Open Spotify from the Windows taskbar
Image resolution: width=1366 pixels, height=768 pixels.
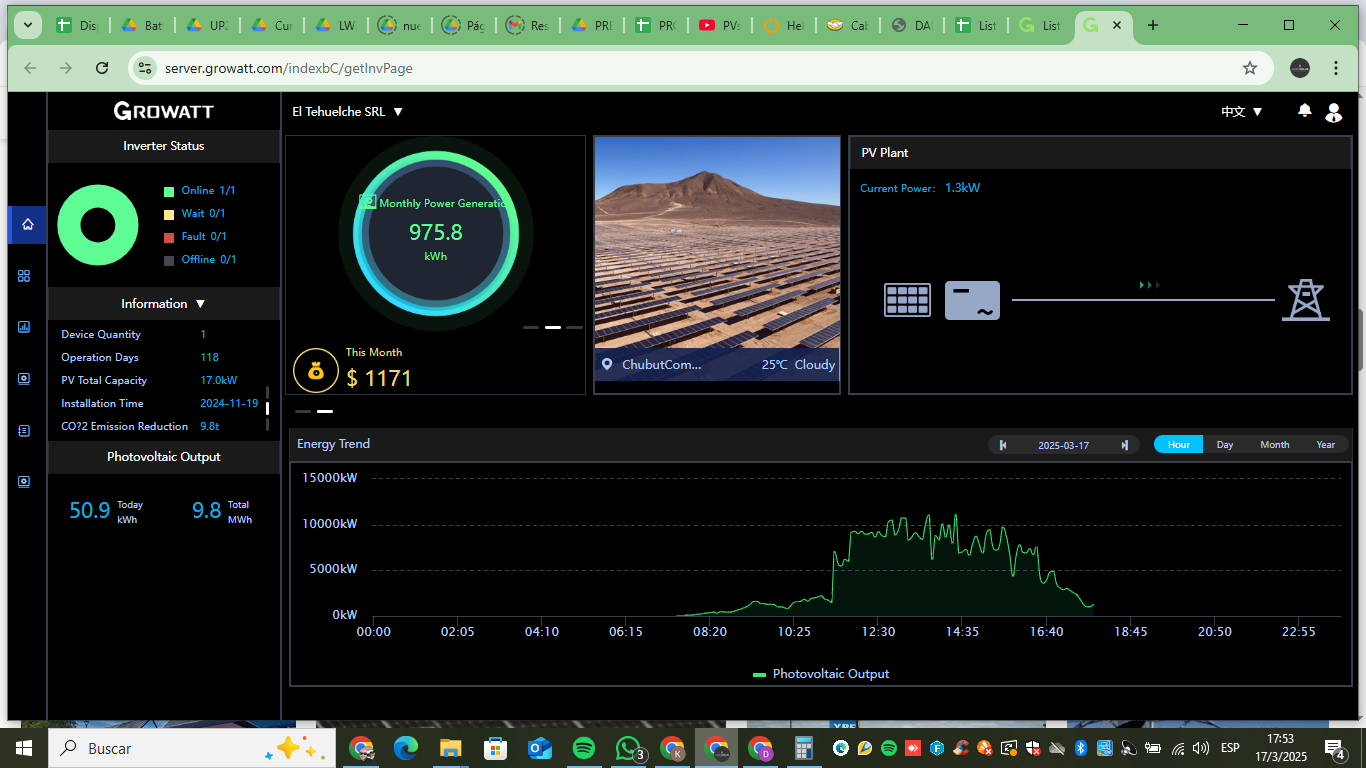[x=584, y=748]
